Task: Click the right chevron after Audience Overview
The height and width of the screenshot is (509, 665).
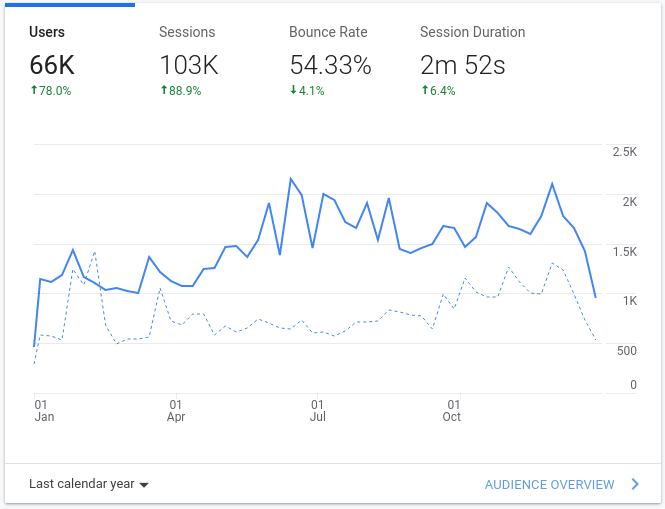Action: click(x=635, y=484)
